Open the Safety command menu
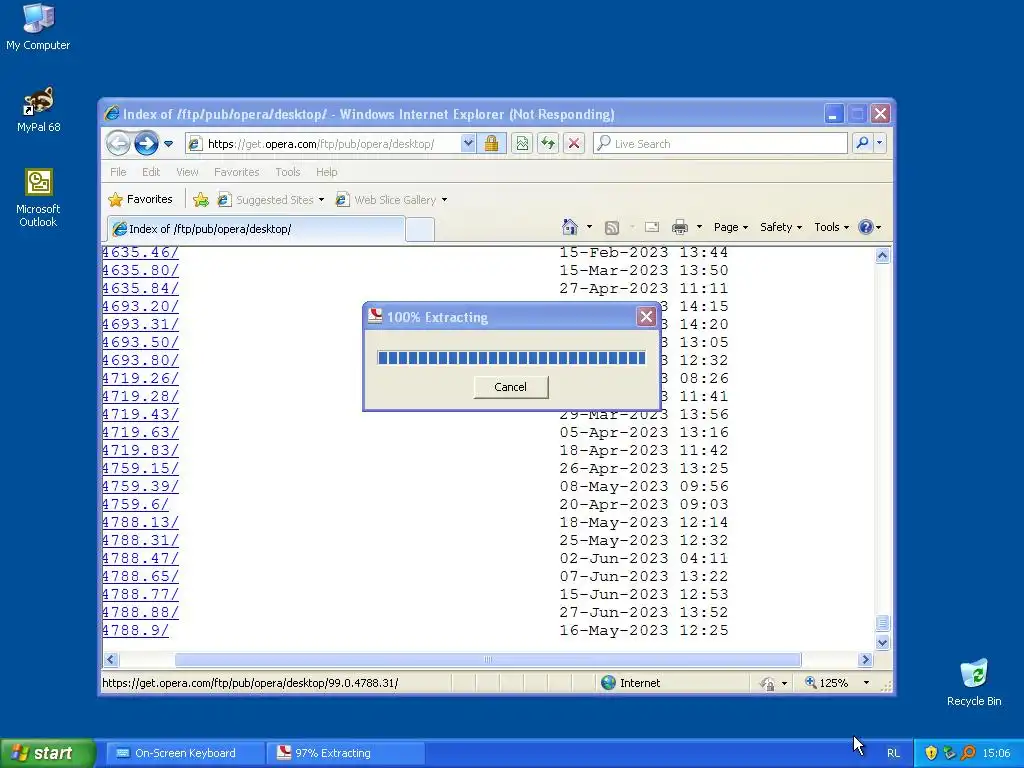The width and height of the screenshot is (1024, 768). tap(780, 227)
